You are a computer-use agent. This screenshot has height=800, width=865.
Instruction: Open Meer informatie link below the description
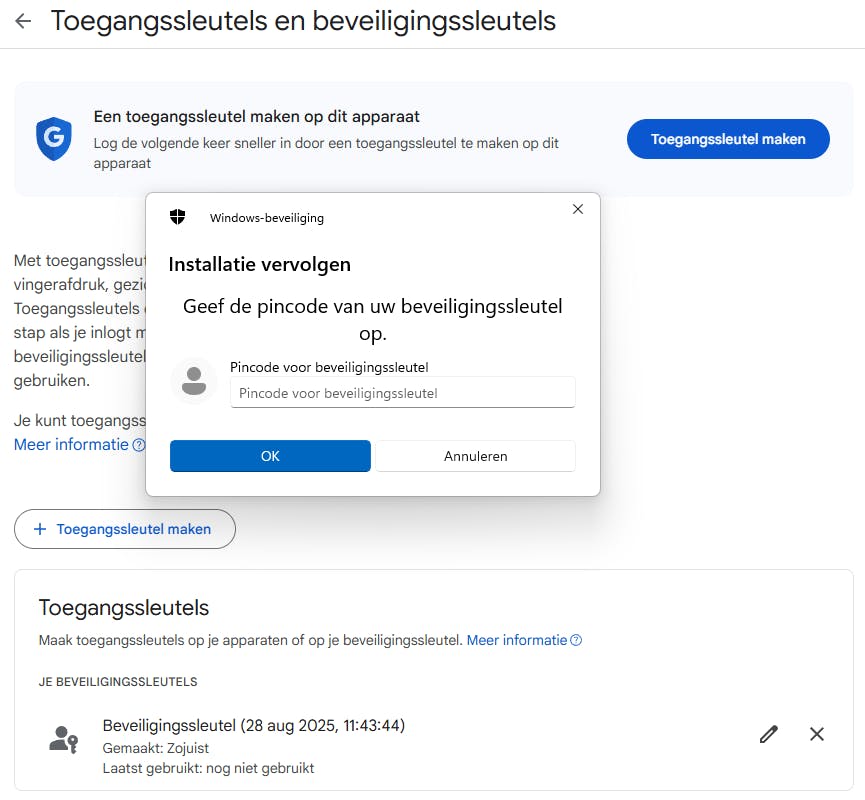(71, 444)
